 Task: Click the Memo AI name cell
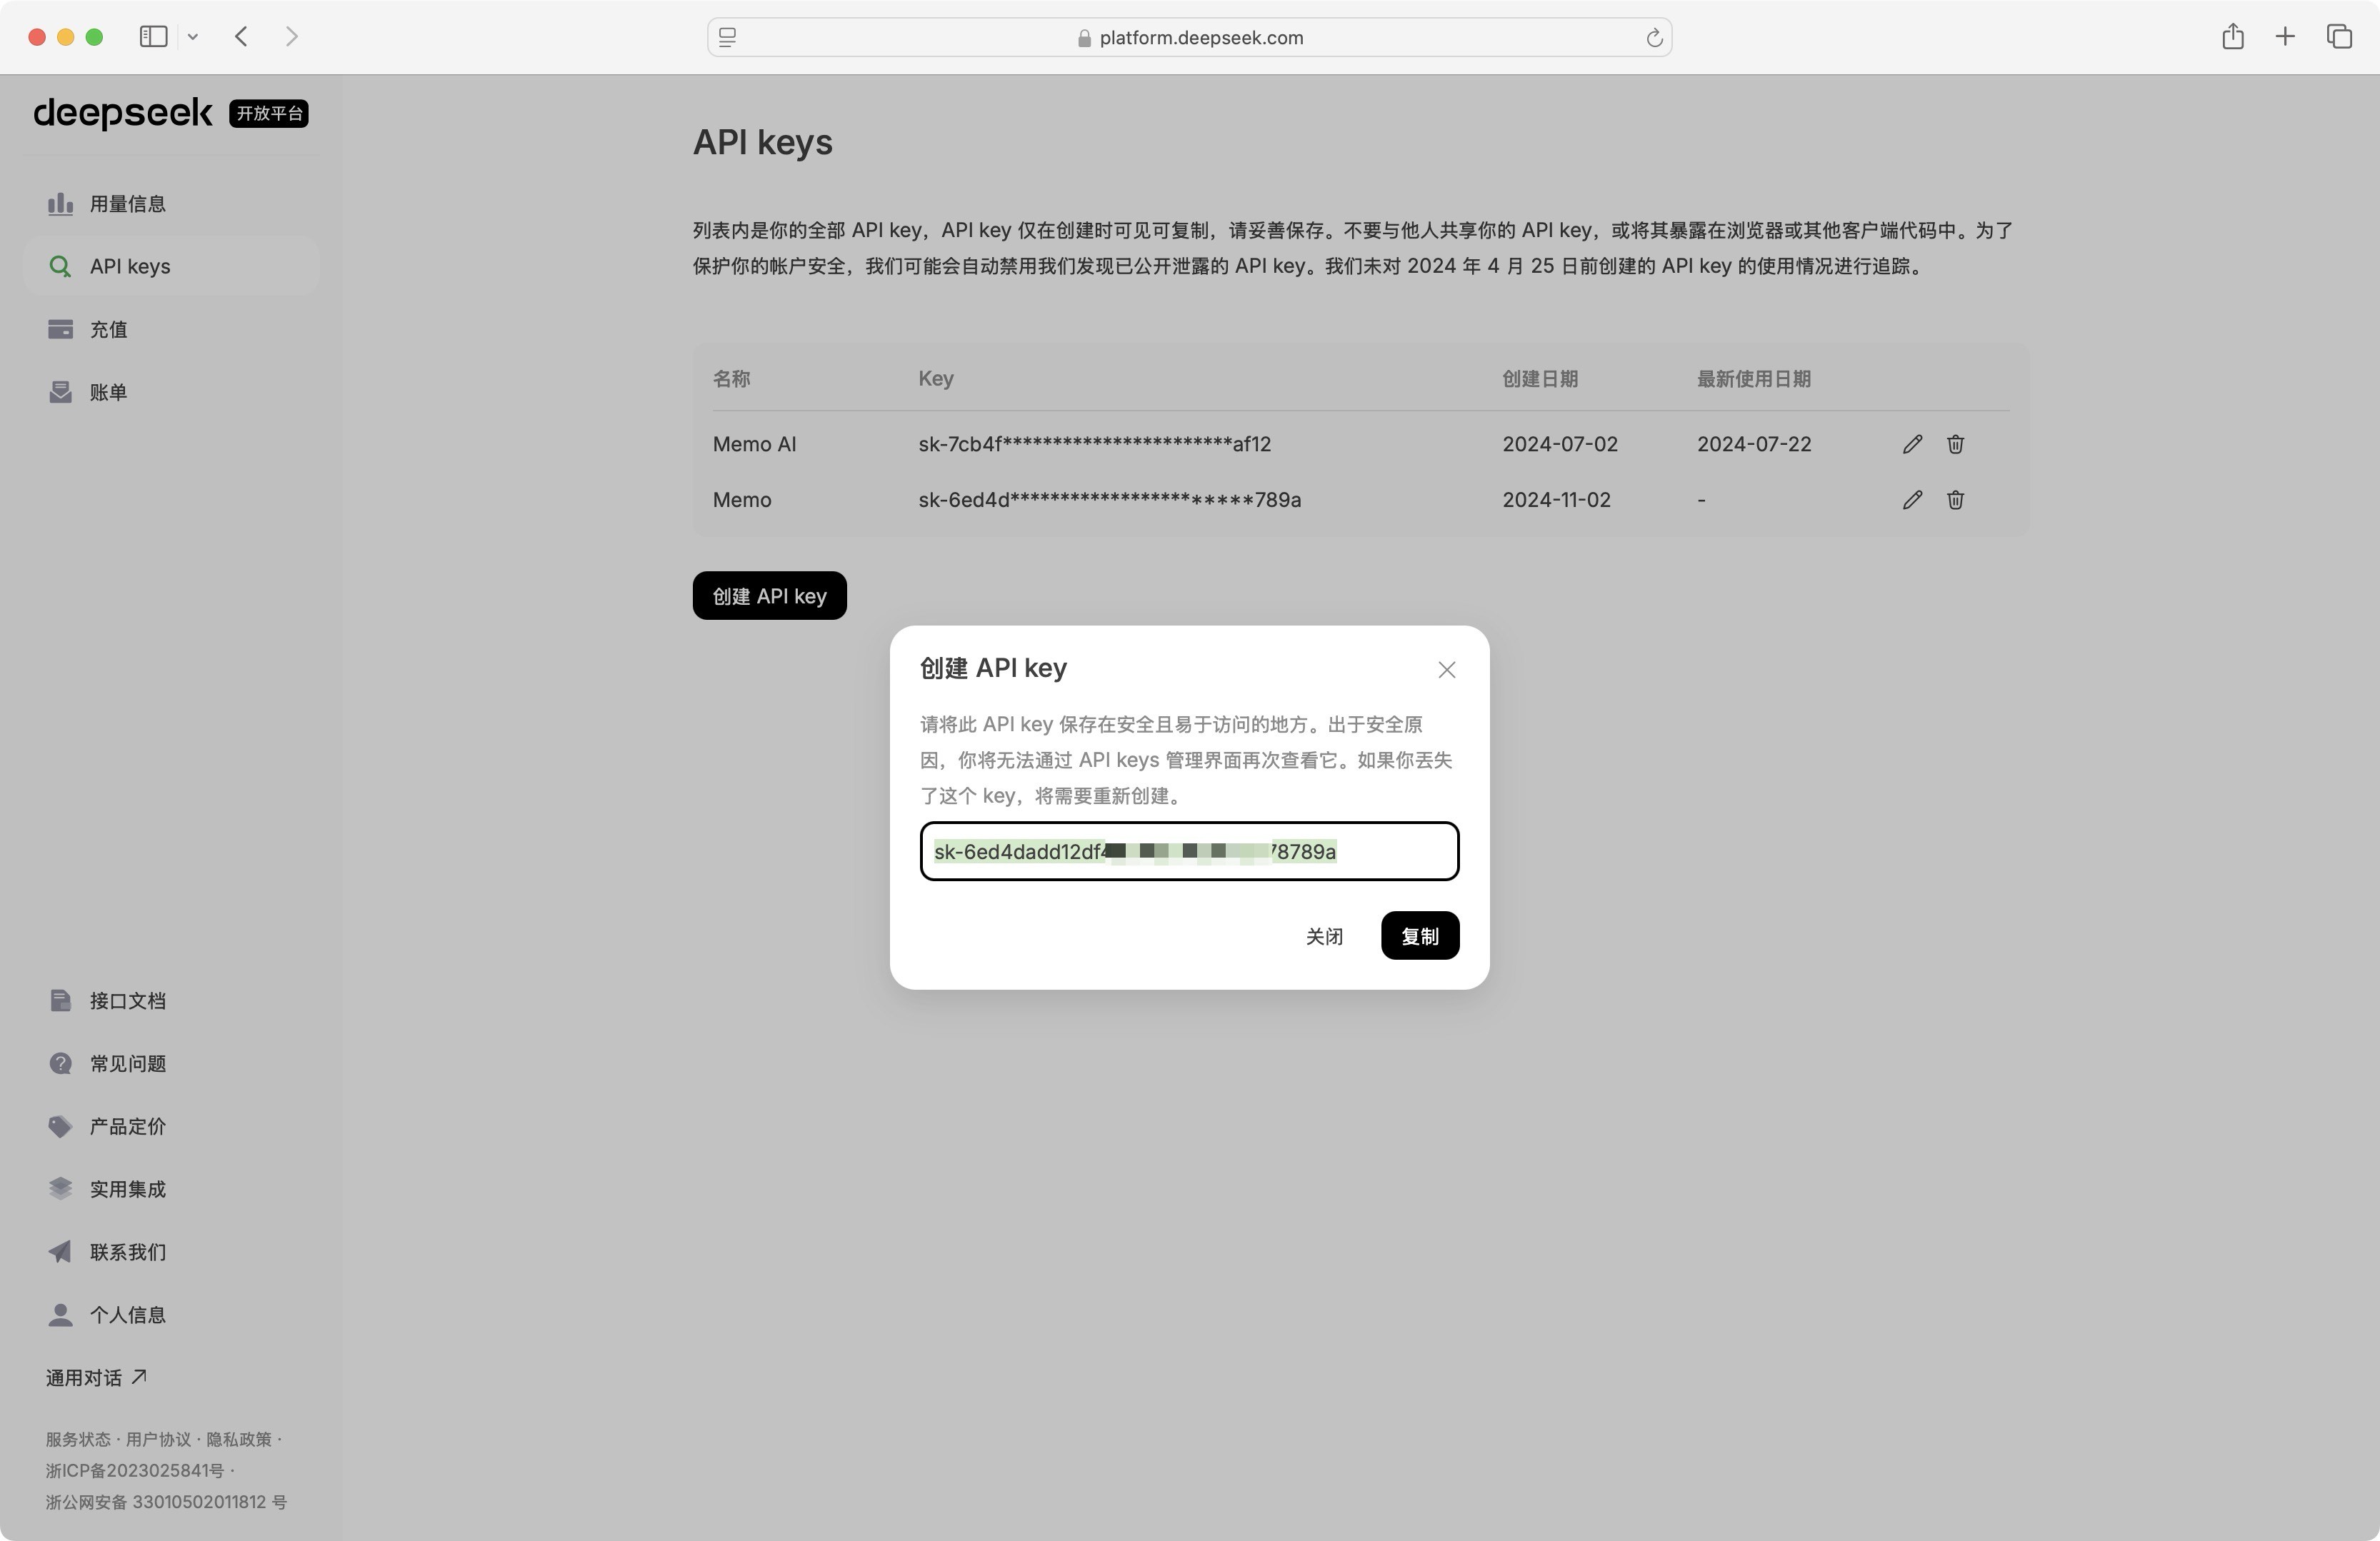coord(754,444)
